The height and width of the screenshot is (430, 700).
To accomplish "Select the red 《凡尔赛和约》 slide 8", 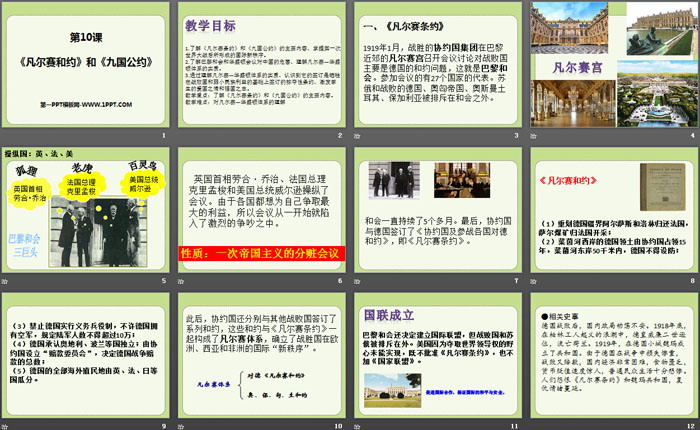I will pyautogui.click(x=614, y=210).
